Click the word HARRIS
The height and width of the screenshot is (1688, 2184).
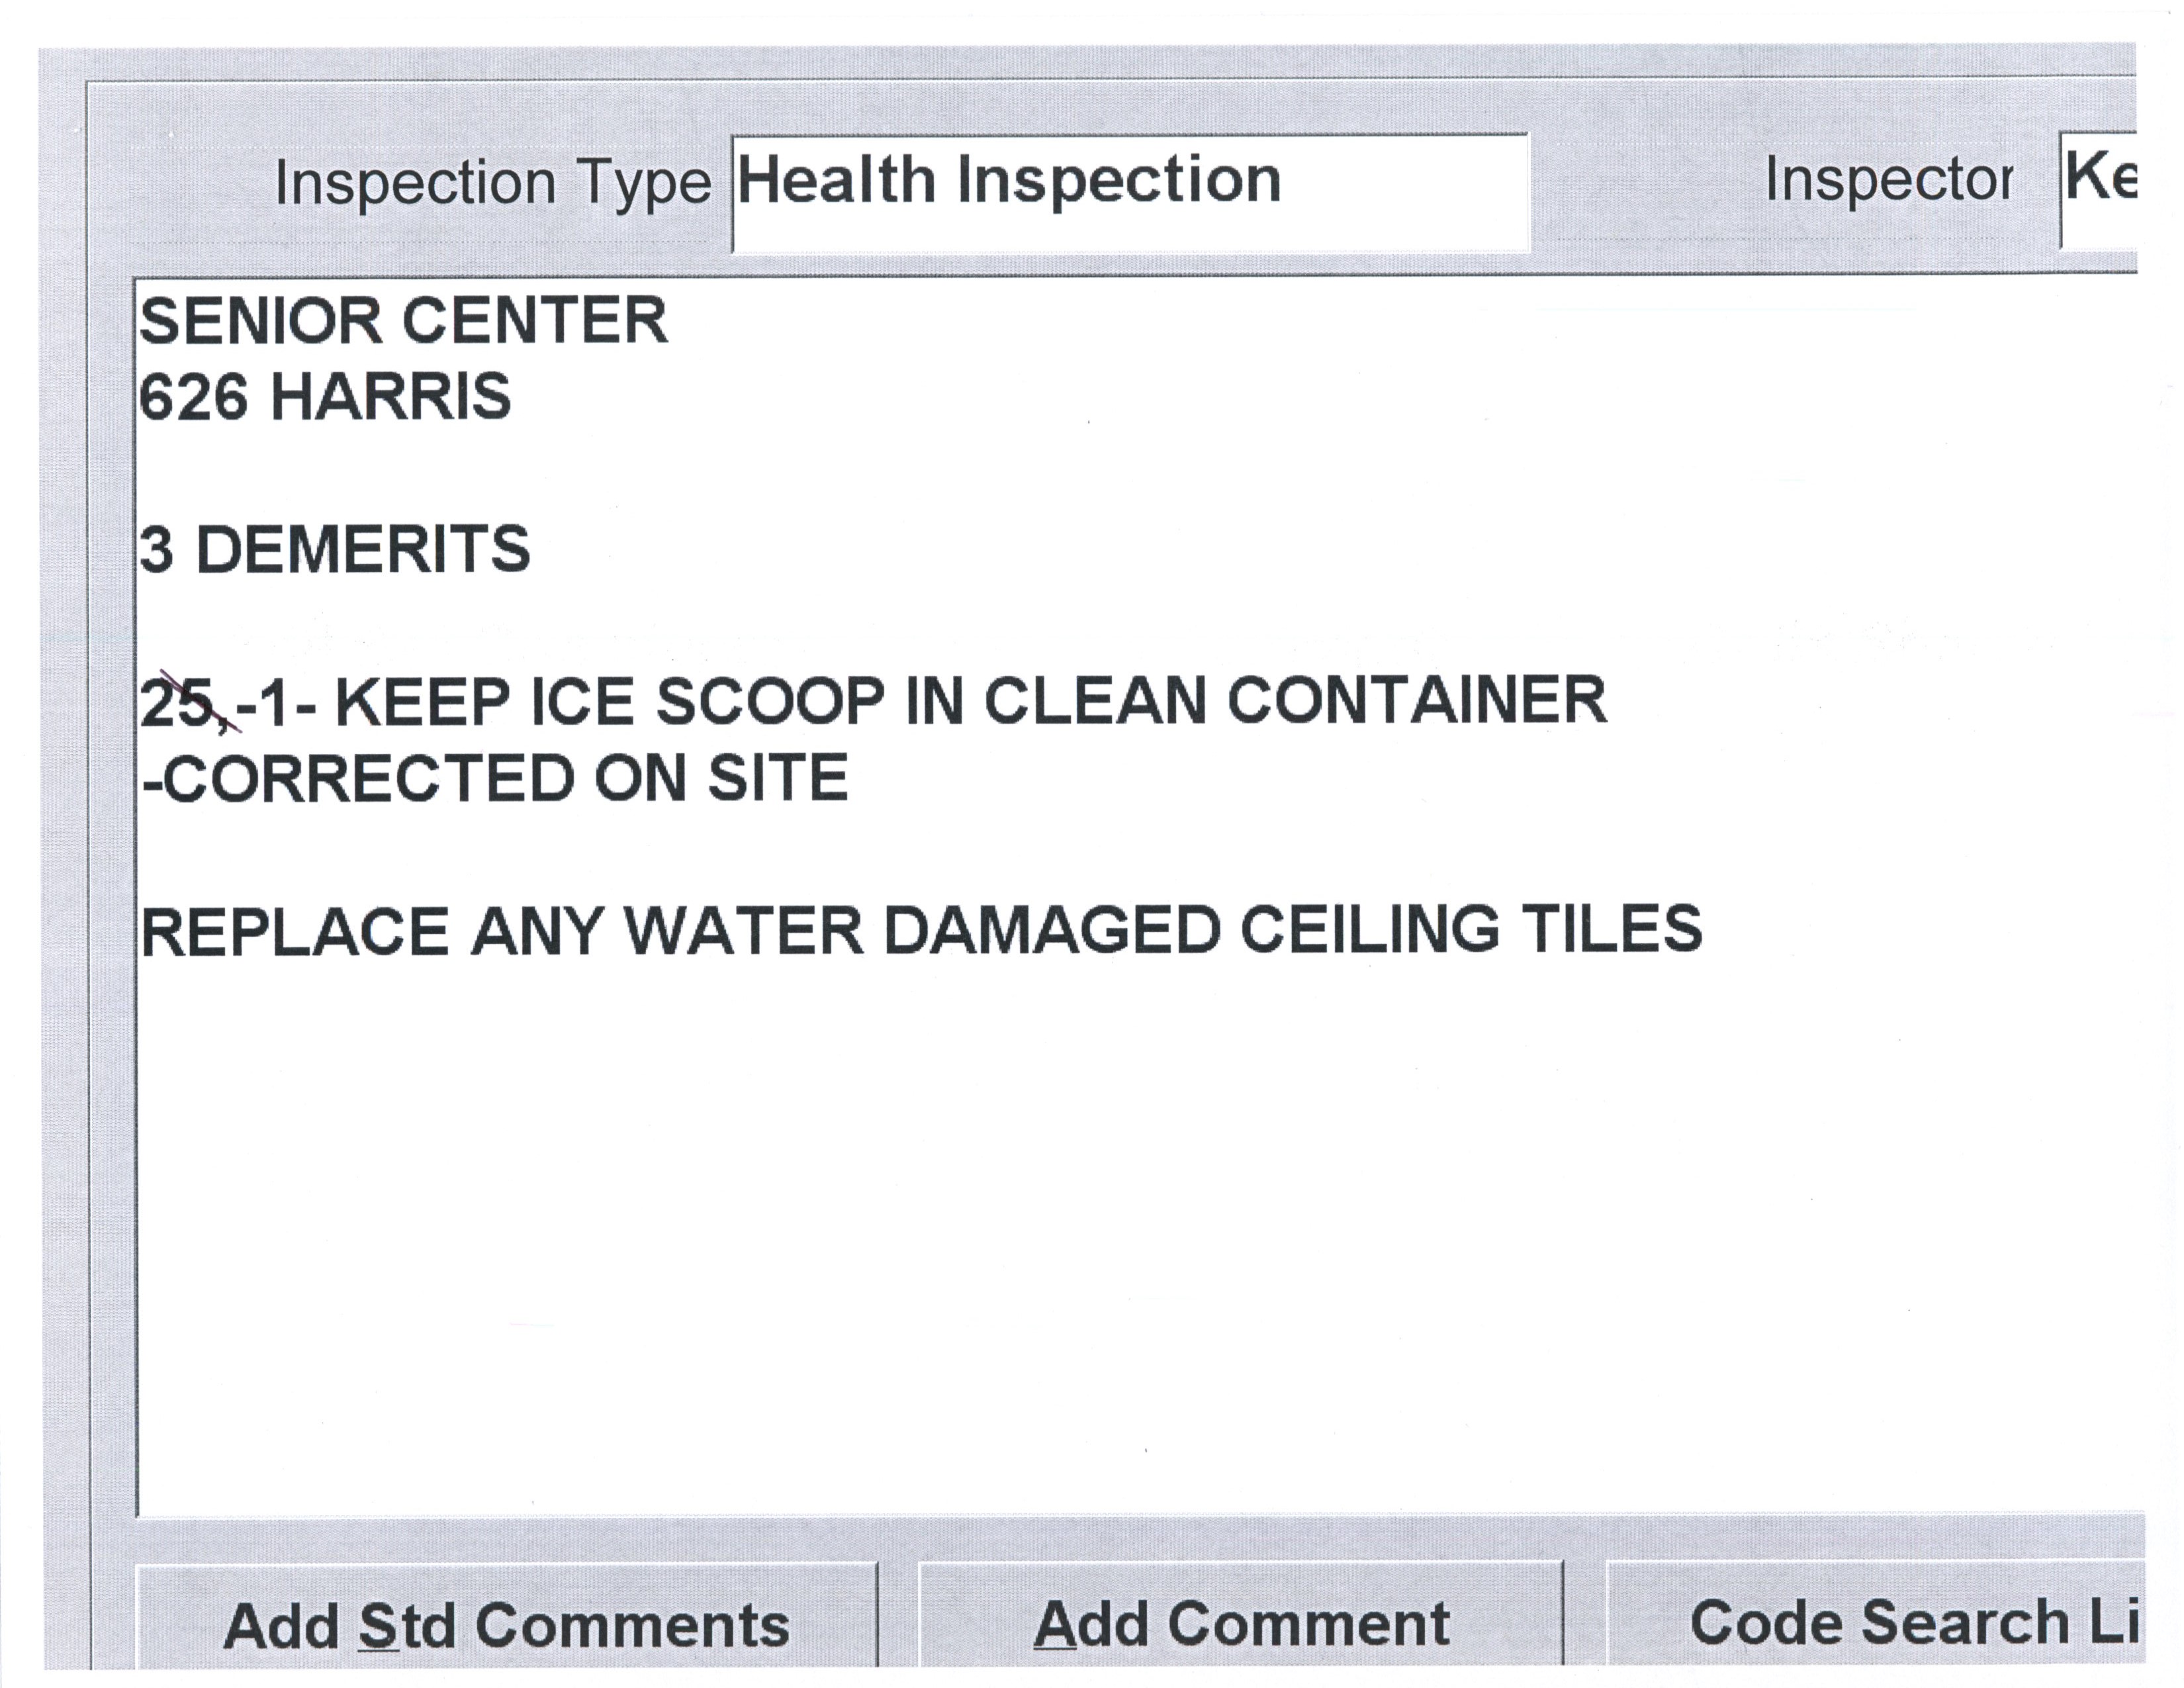click(x=391, y=397)
